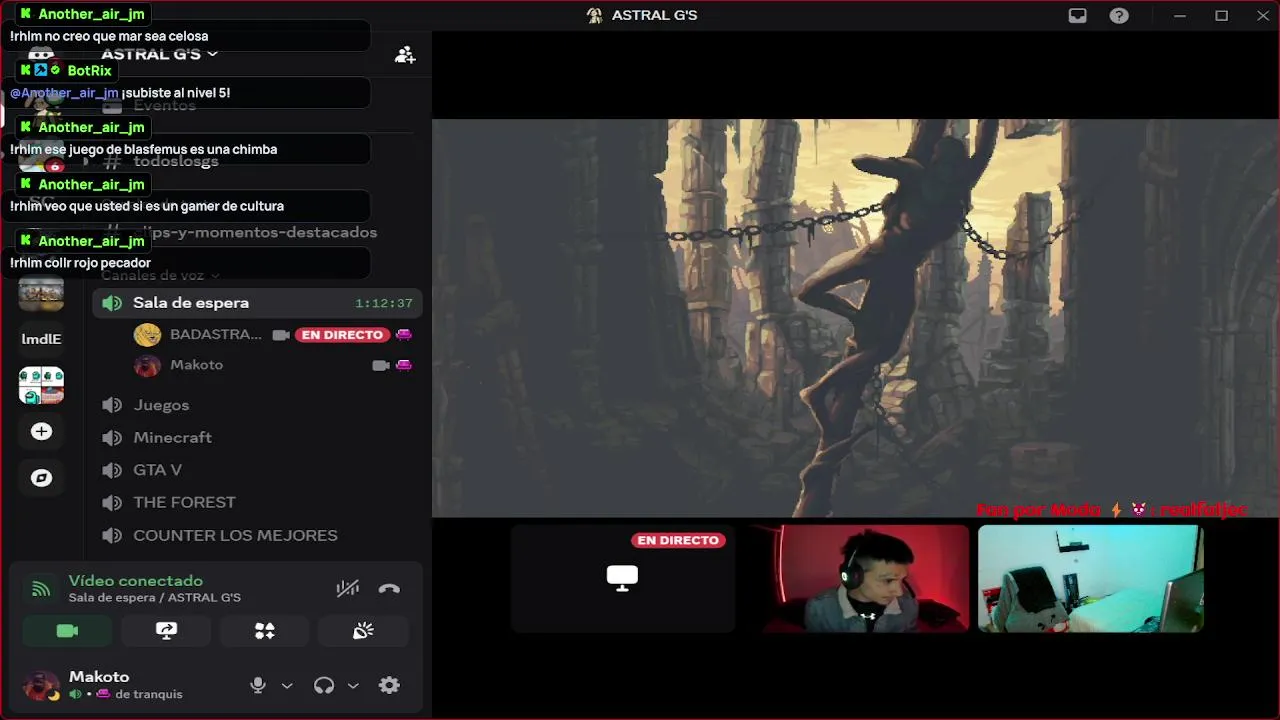Viewport: 1280px width, 720px height.
Task: Join the Sala de espera voice channel
Action: pyautogui.click(x=257, y=303)
